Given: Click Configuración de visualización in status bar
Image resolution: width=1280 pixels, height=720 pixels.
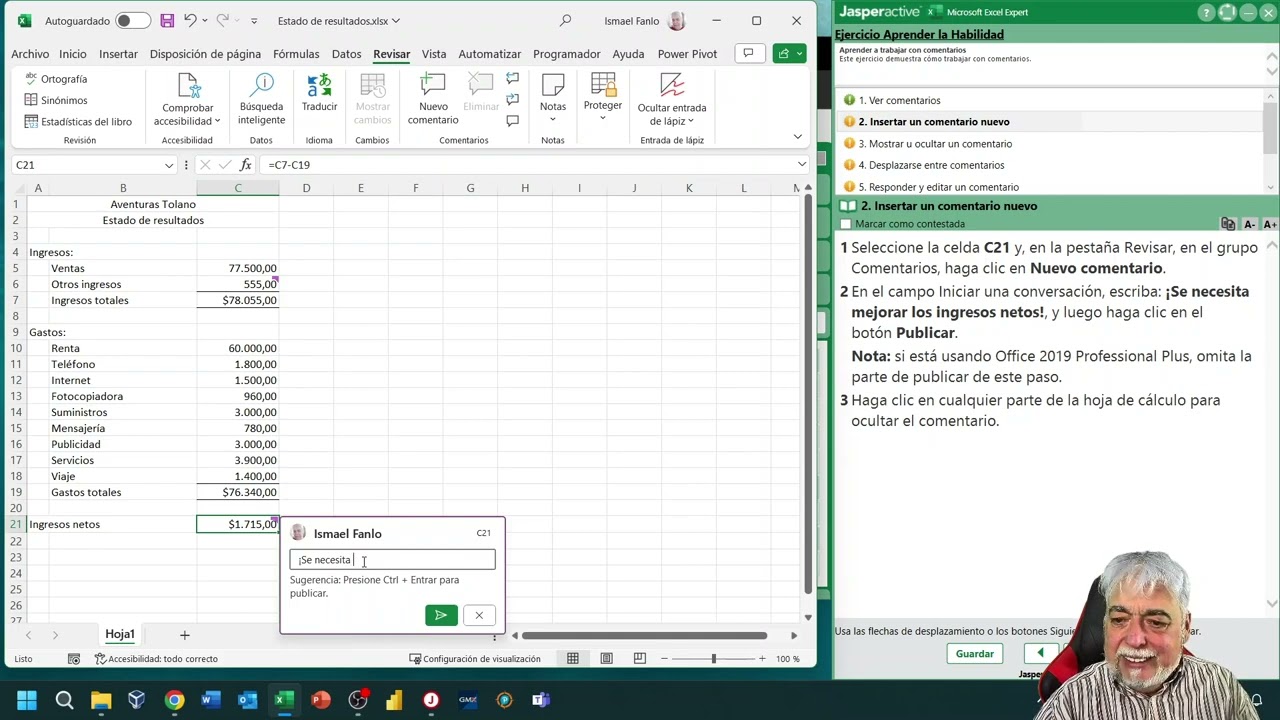Looking at the screenshot, I should 475,659.
